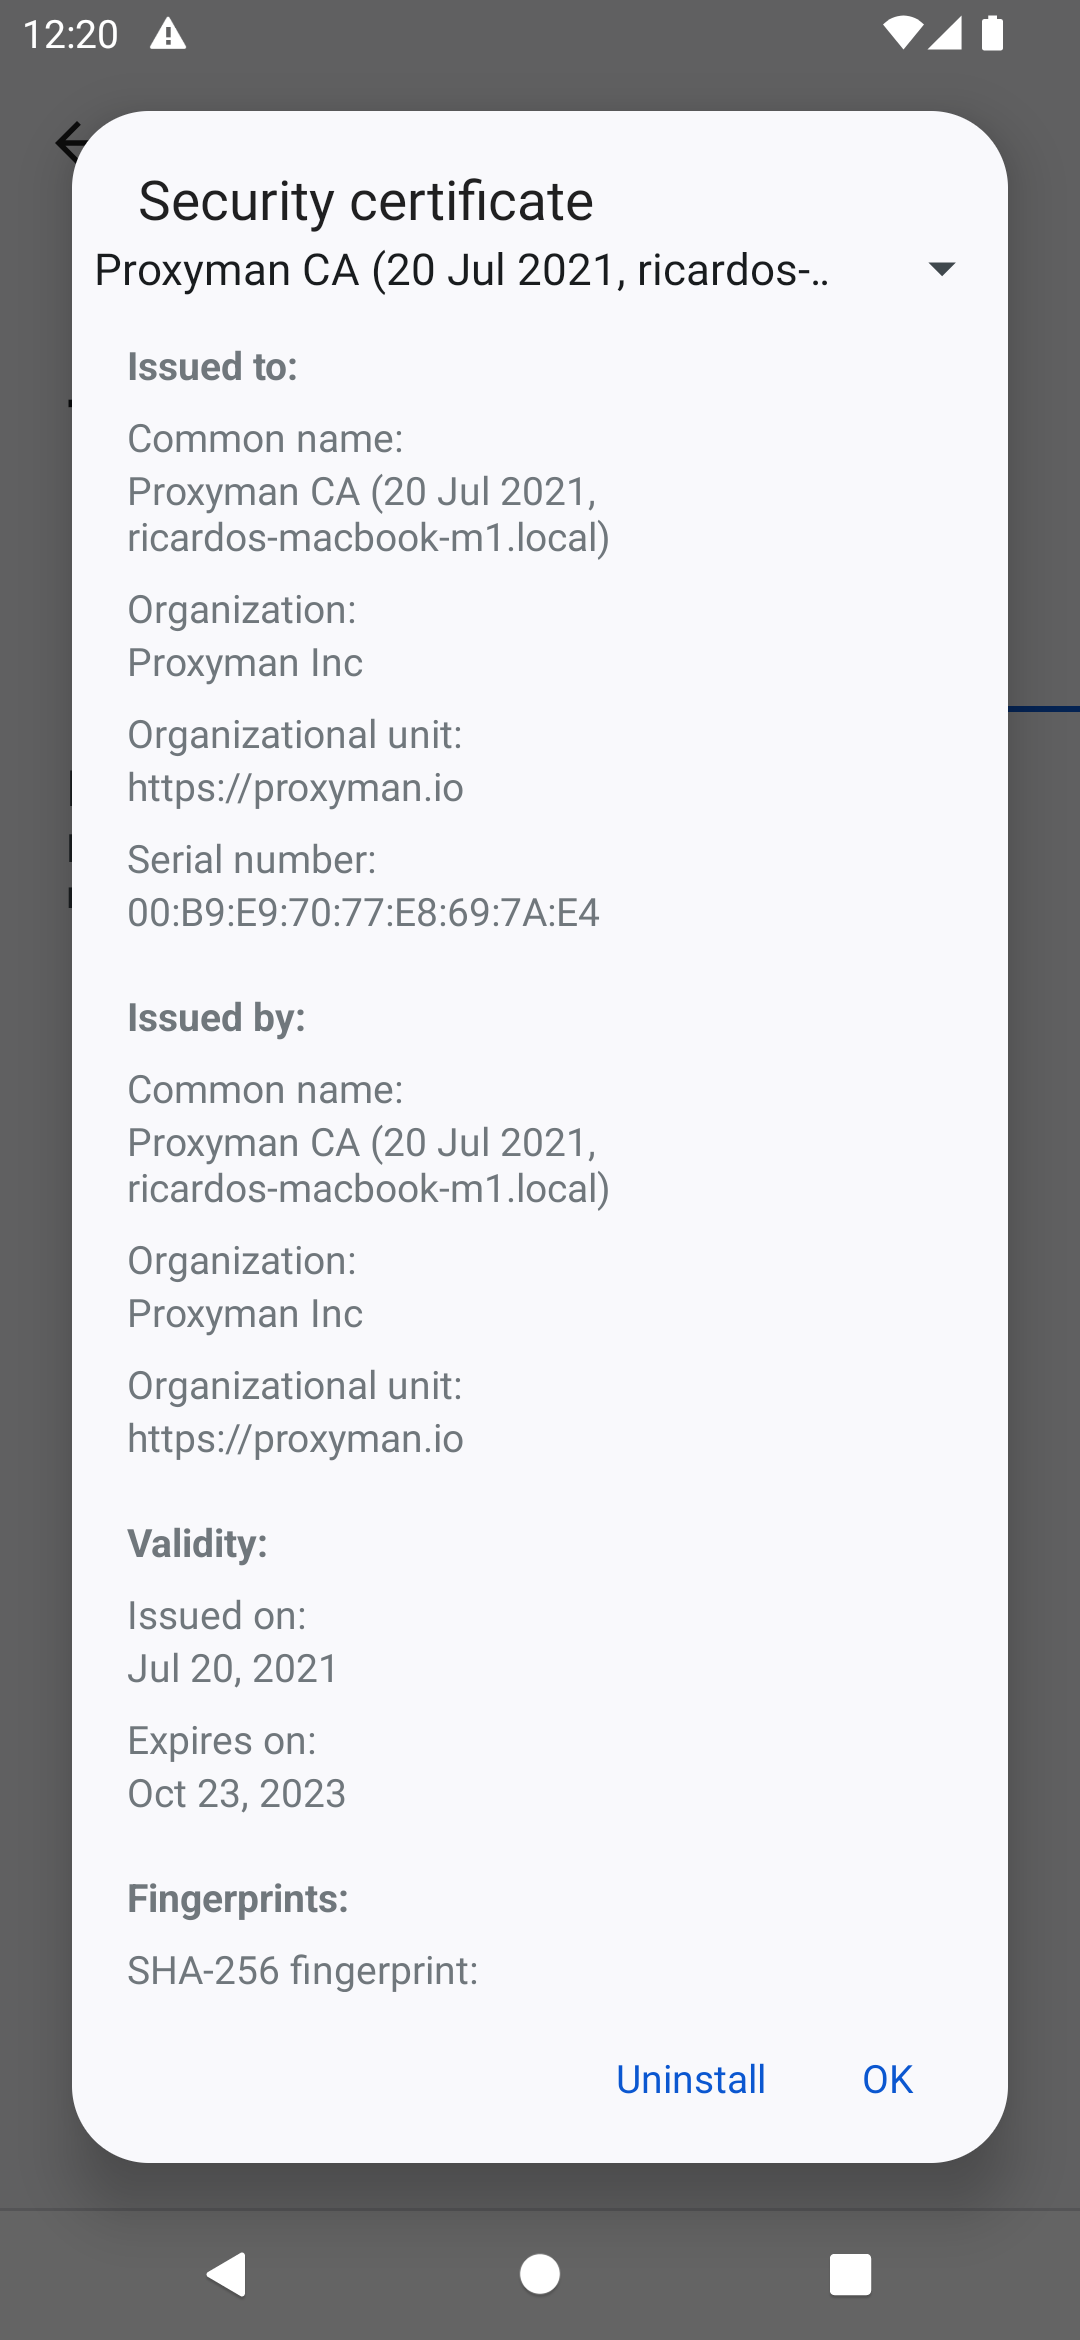Select the Security certificate dialog title

point(364,200)
